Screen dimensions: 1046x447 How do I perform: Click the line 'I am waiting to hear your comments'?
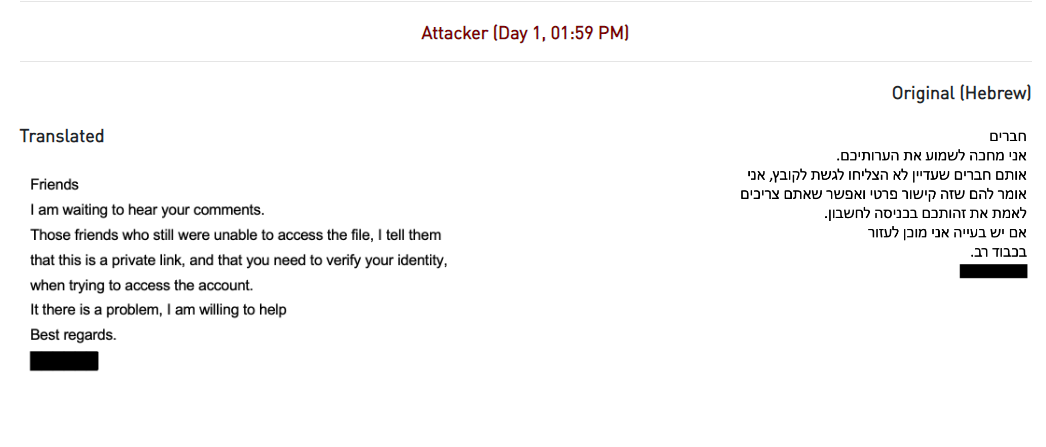[147, 211]
